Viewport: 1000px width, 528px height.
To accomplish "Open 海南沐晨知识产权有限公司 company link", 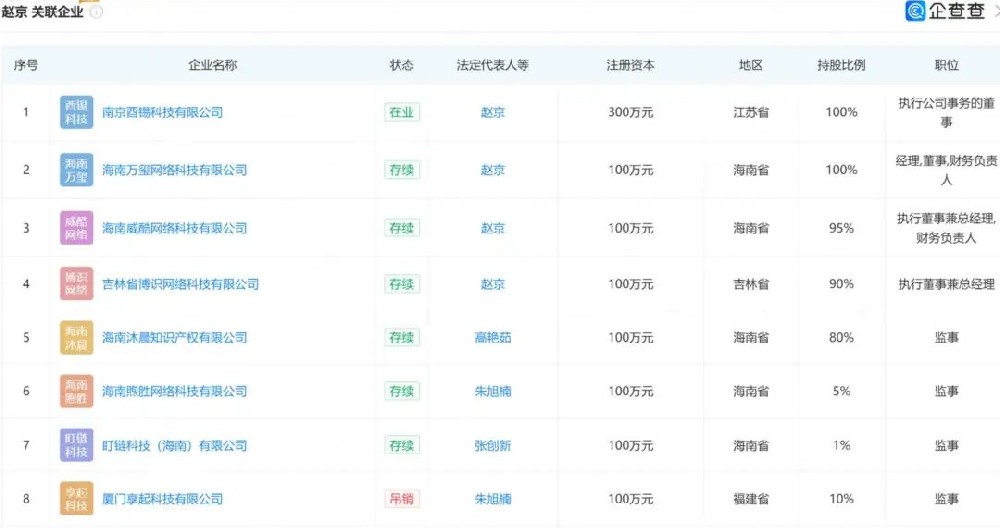I will [x=175, y=337].
